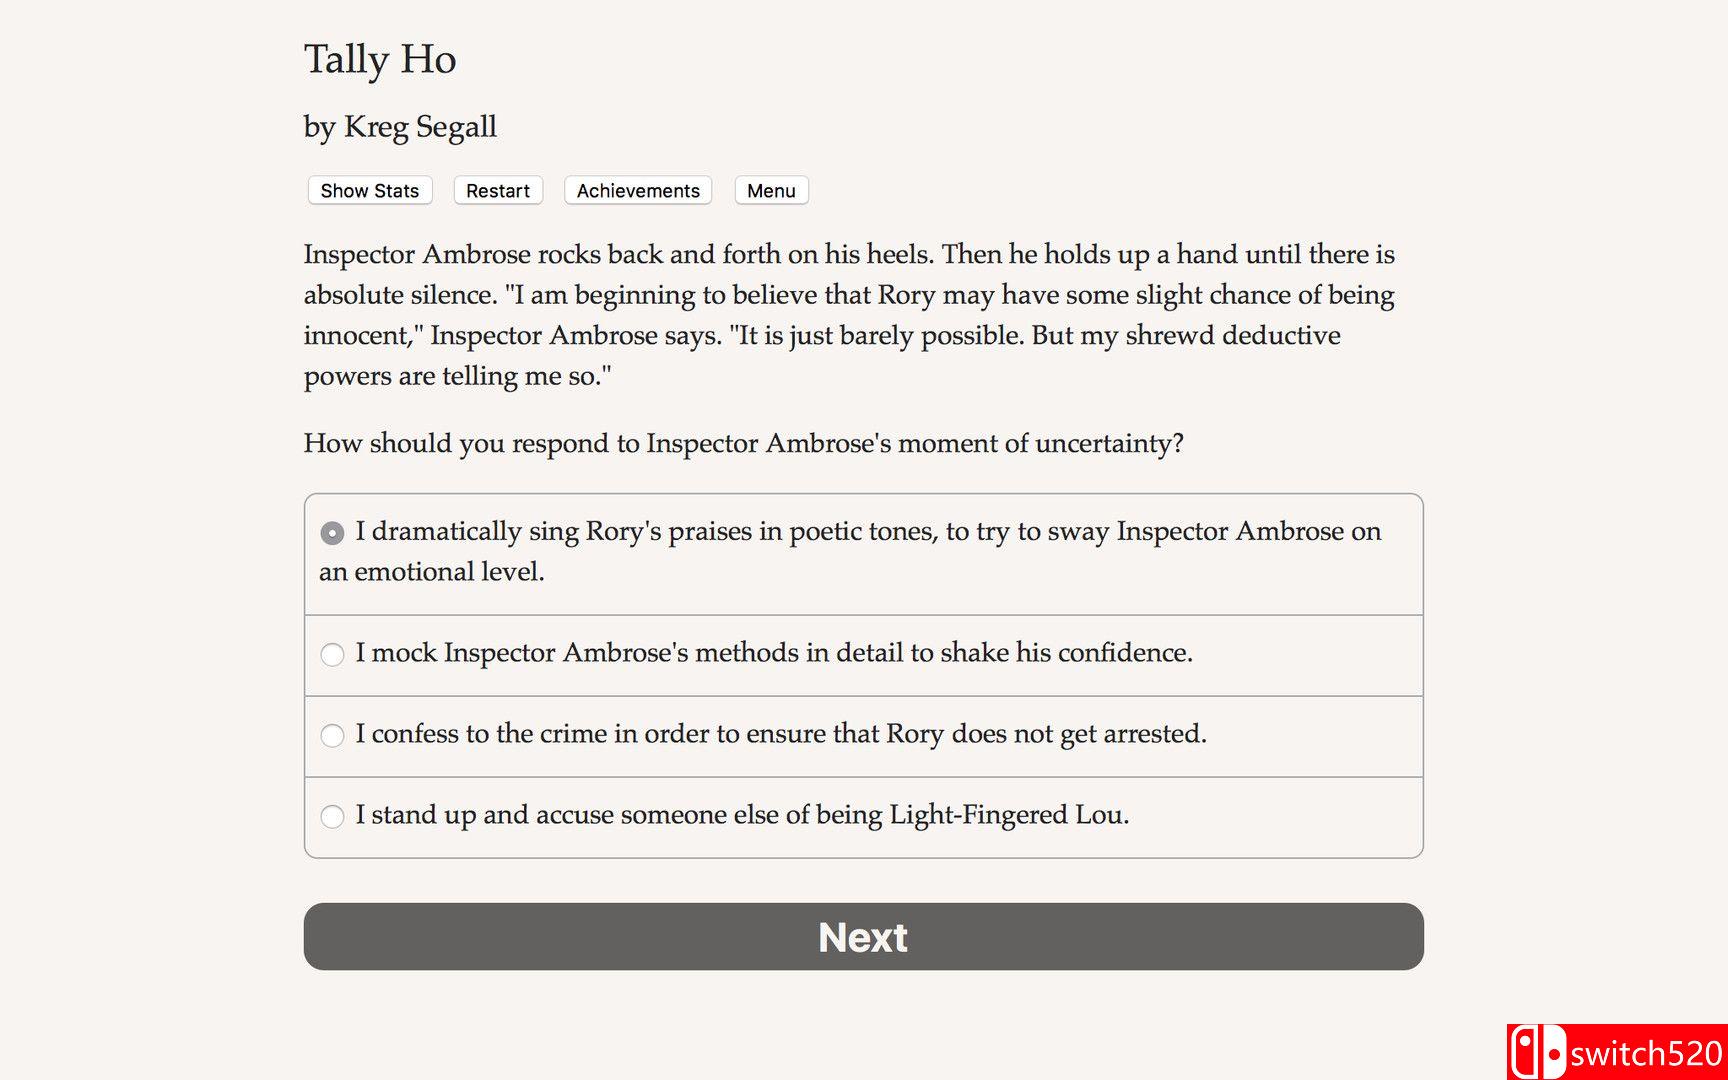Click the Nintendo Switch logo icon in the watermark
This screenshot has height=1080, width=1728.
1537,1053
